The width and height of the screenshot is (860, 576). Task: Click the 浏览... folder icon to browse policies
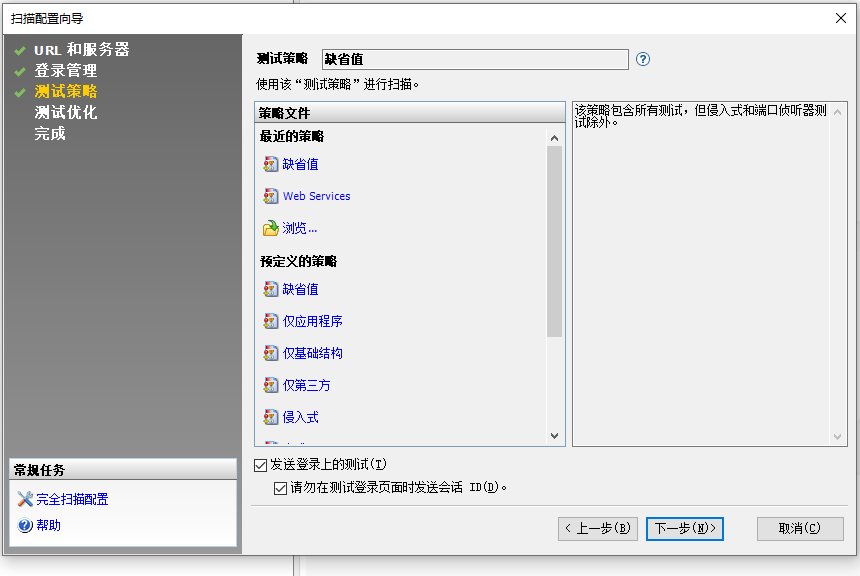(x=270, y=227)
